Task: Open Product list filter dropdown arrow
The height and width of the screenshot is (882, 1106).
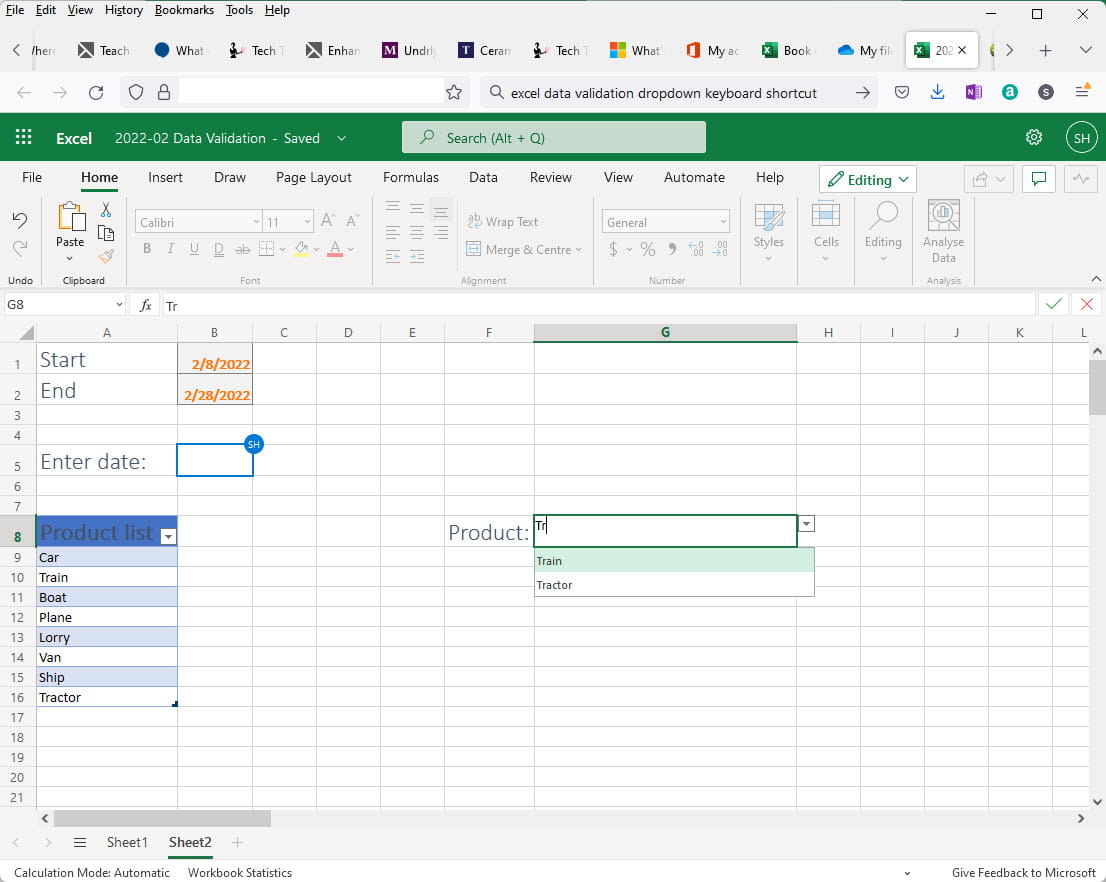Action: click(x=168, y=536)
